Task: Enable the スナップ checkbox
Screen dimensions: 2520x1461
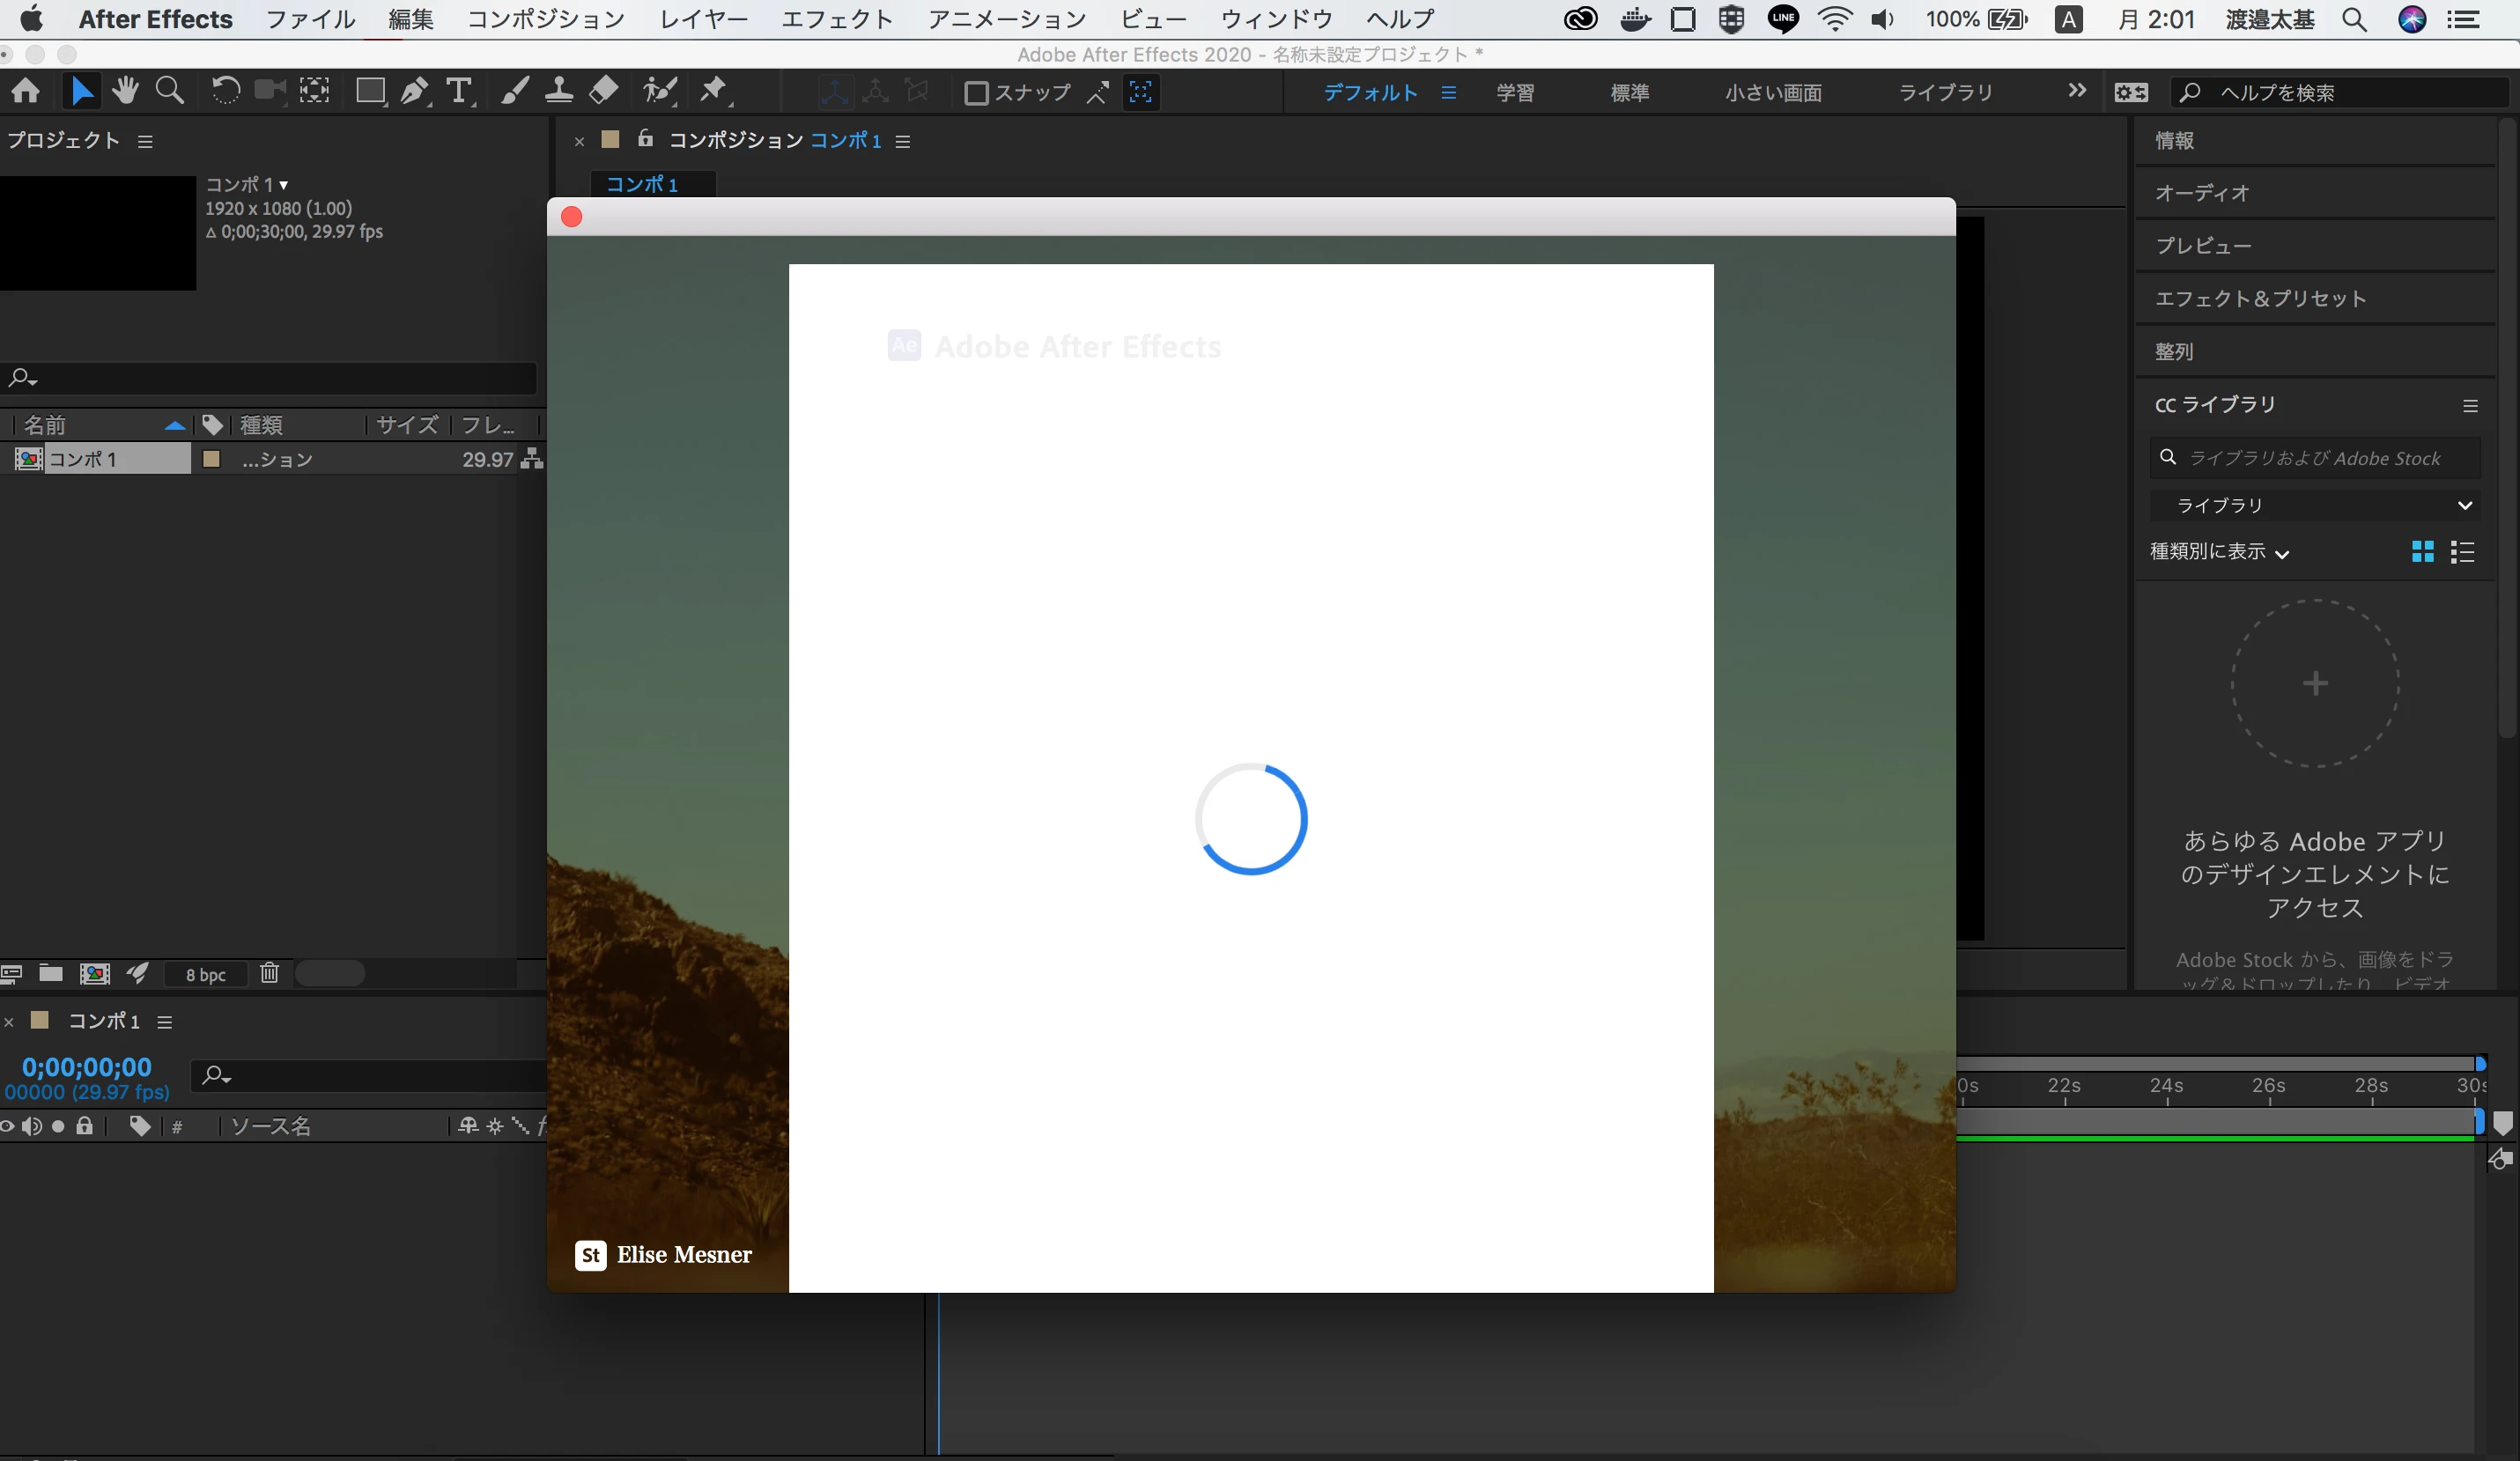Action: [x=976, y=93]
